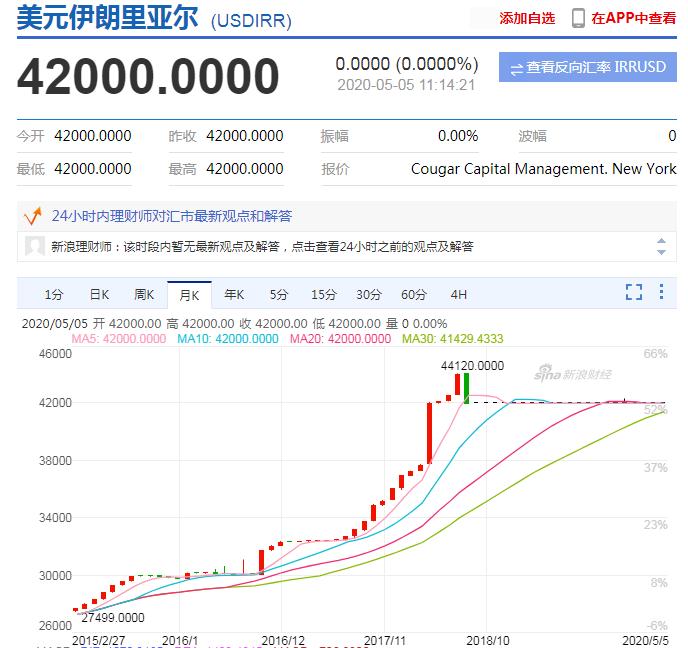
Task: Show the 15分 interval chart
Action: pos(324,294)
